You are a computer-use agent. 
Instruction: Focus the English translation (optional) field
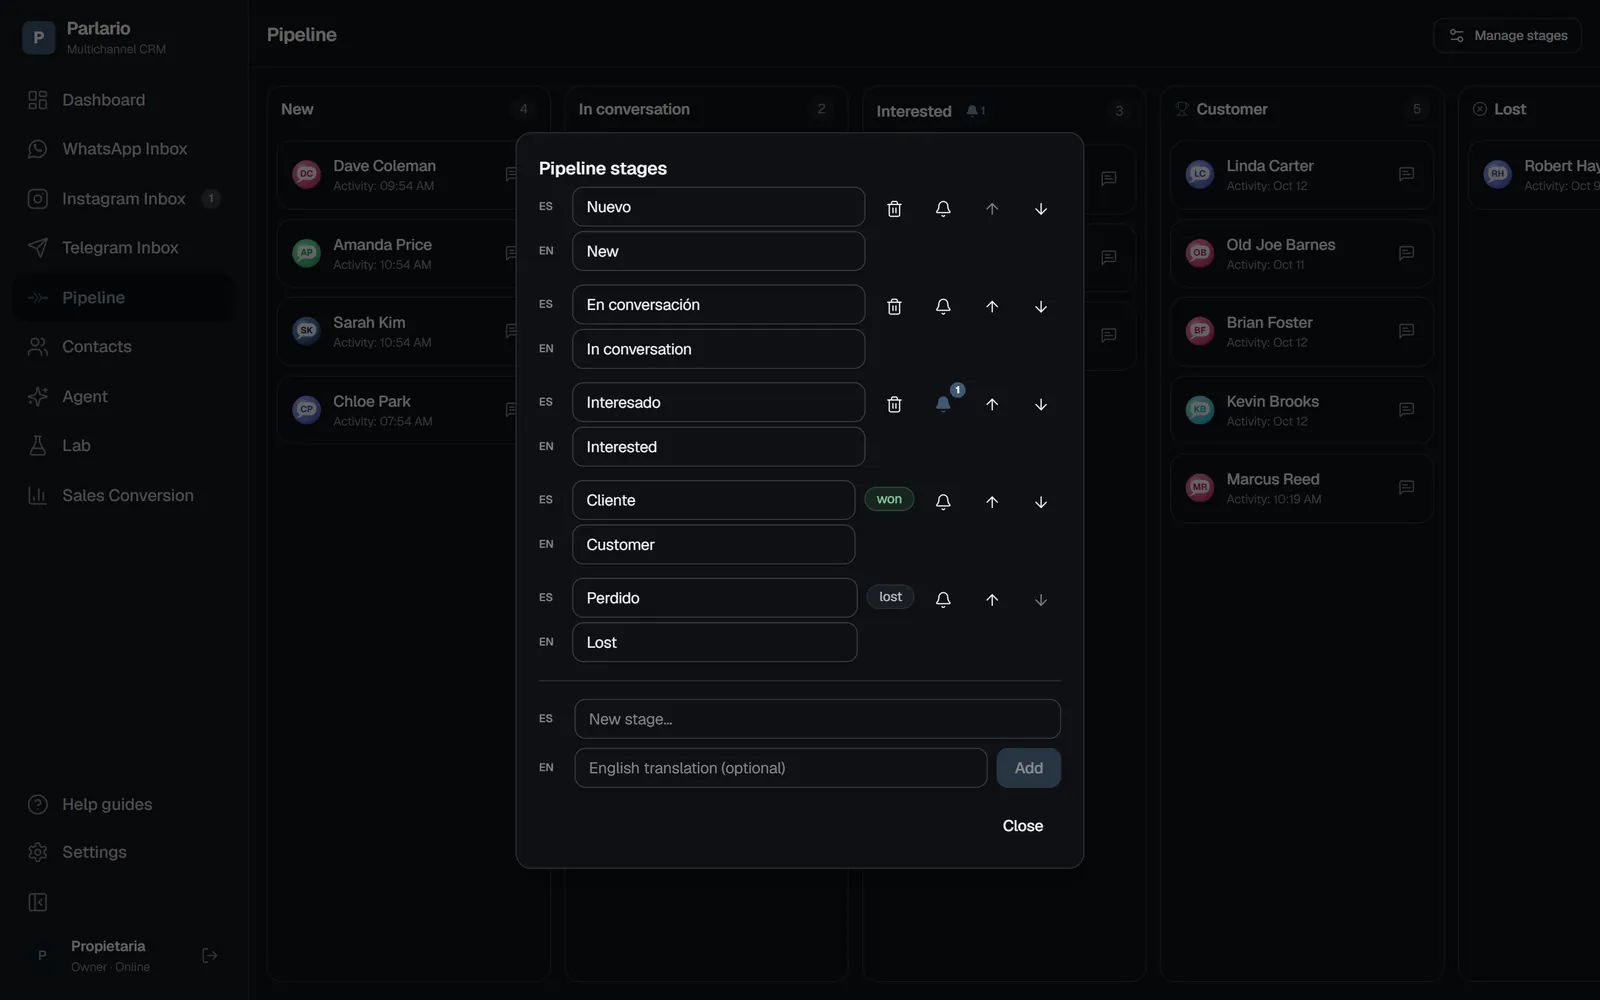coord(780,768)
